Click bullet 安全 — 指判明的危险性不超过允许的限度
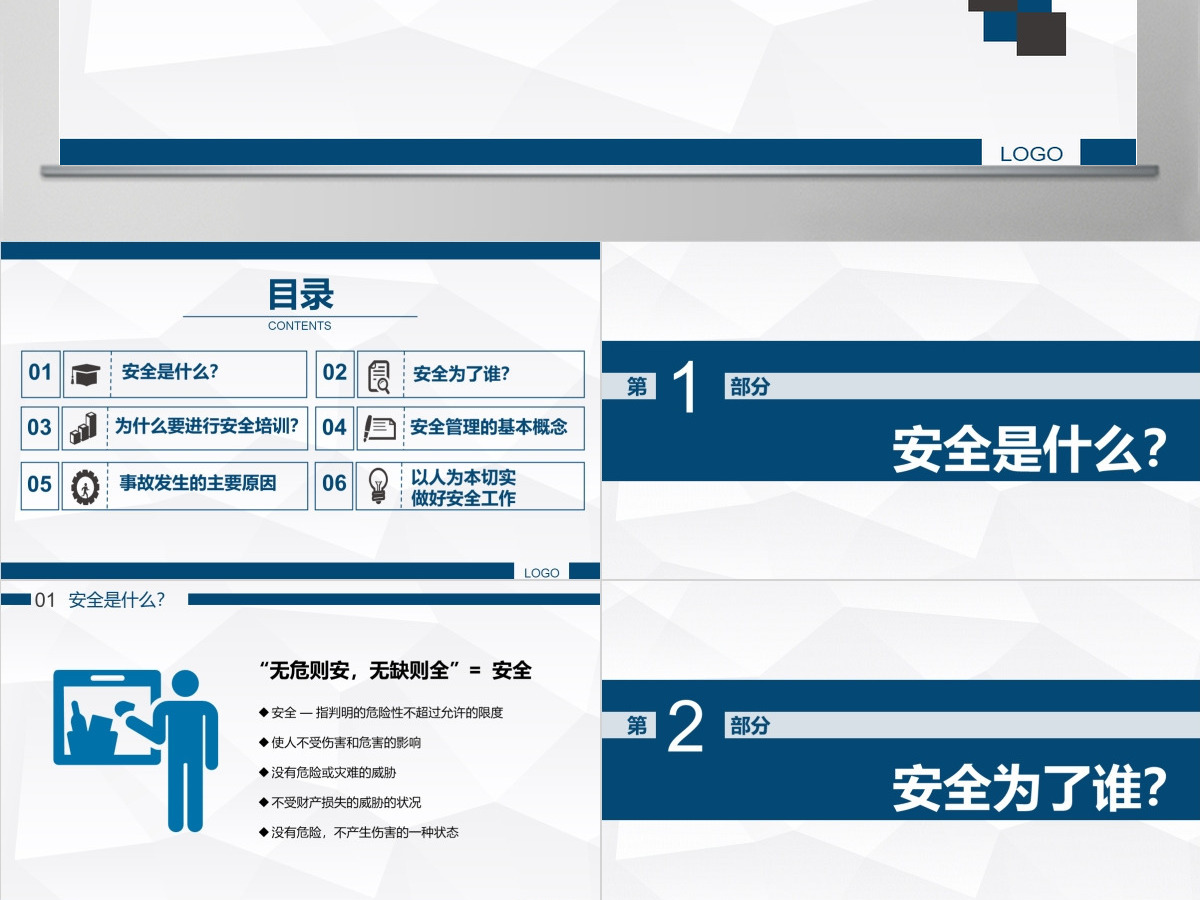Image resolution: width=1200 pixels, height=900 pixels. [x=380, y=713]
